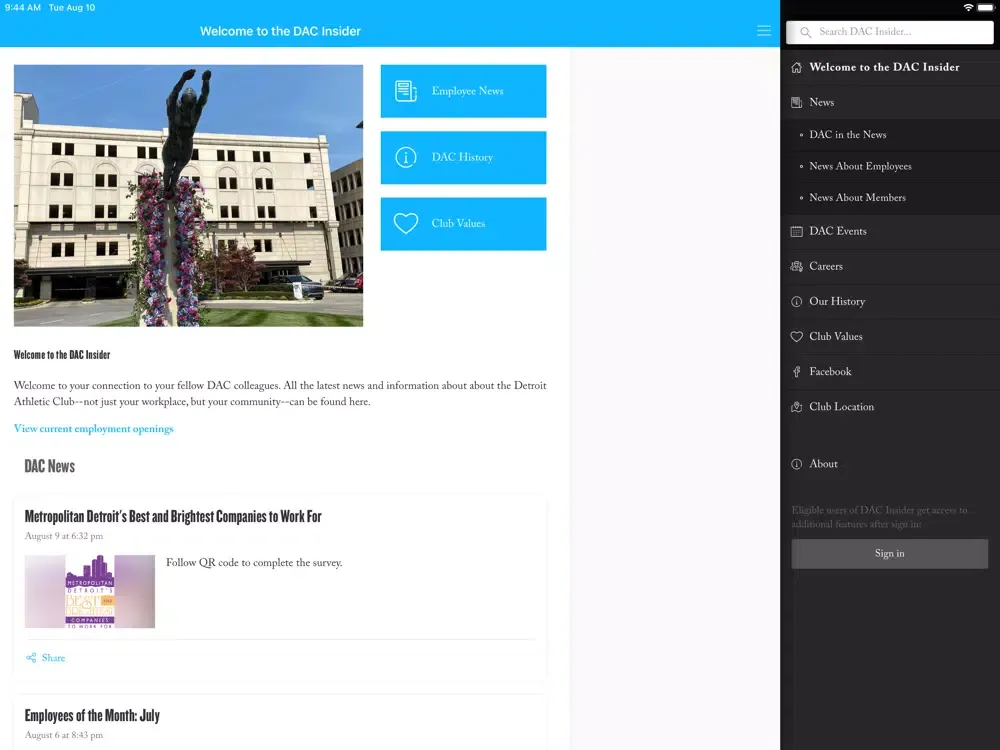Click the search magnifier icon
Image resolution: width=1000 pixels, height=750 pixels.
point(805,32)
